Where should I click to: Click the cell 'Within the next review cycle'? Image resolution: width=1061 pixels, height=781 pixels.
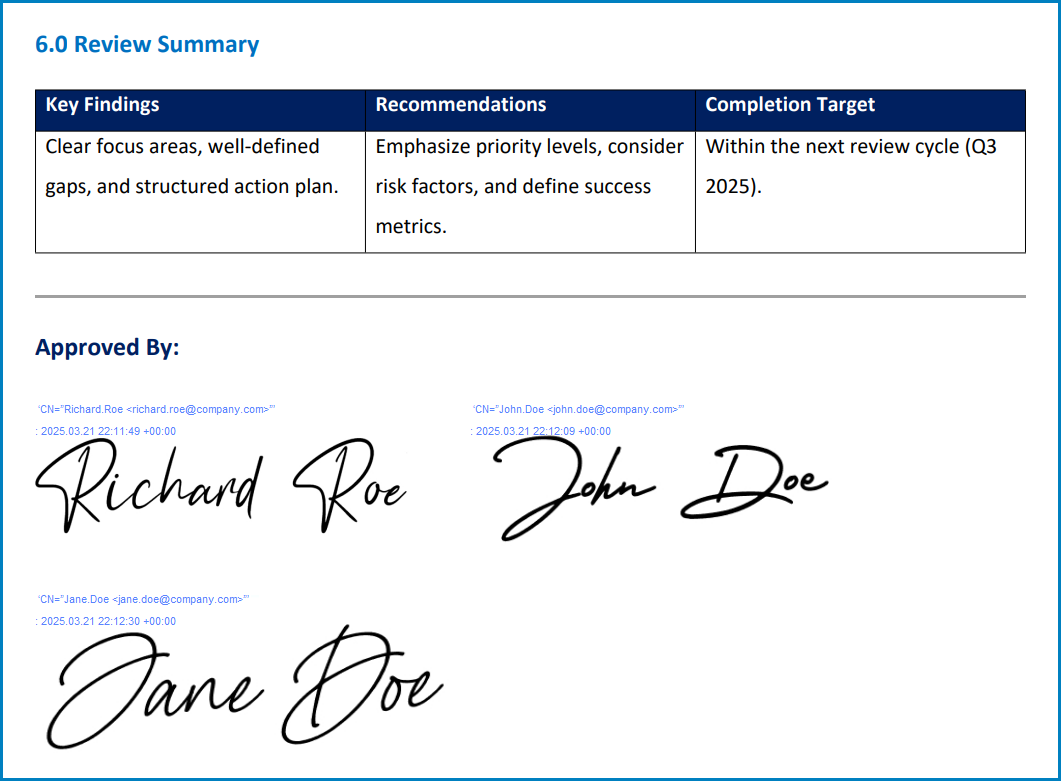[x=861, y=192]
